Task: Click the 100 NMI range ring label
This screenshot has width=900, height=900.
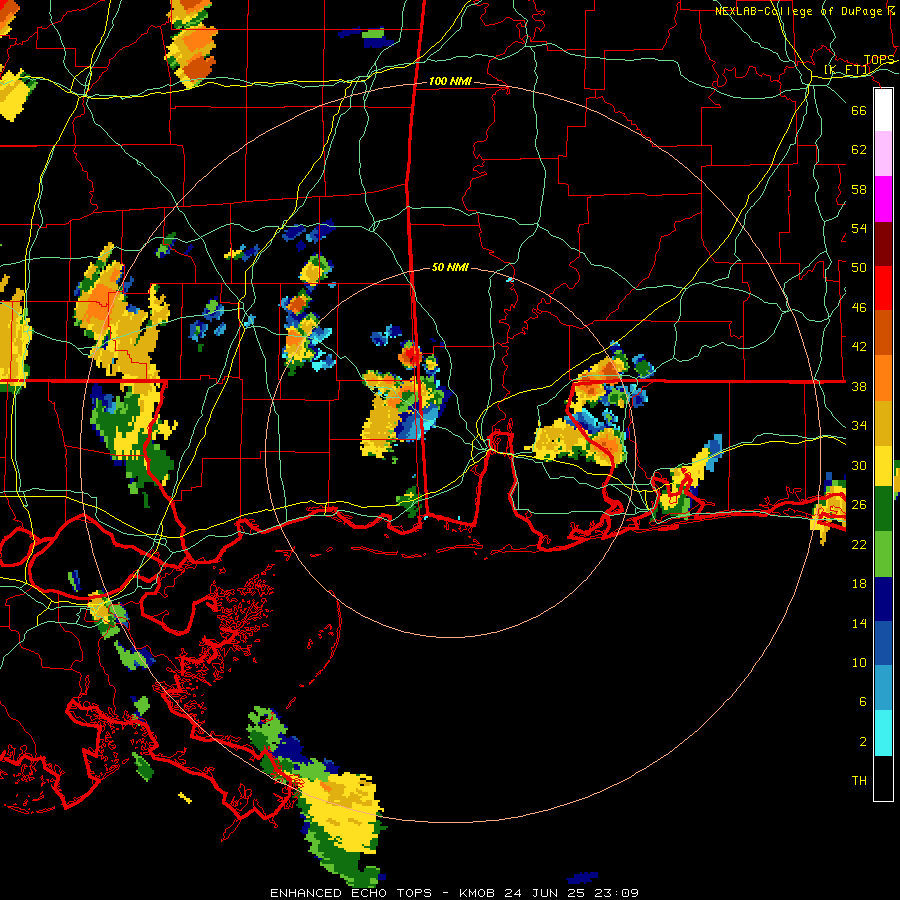Action: 450,81
